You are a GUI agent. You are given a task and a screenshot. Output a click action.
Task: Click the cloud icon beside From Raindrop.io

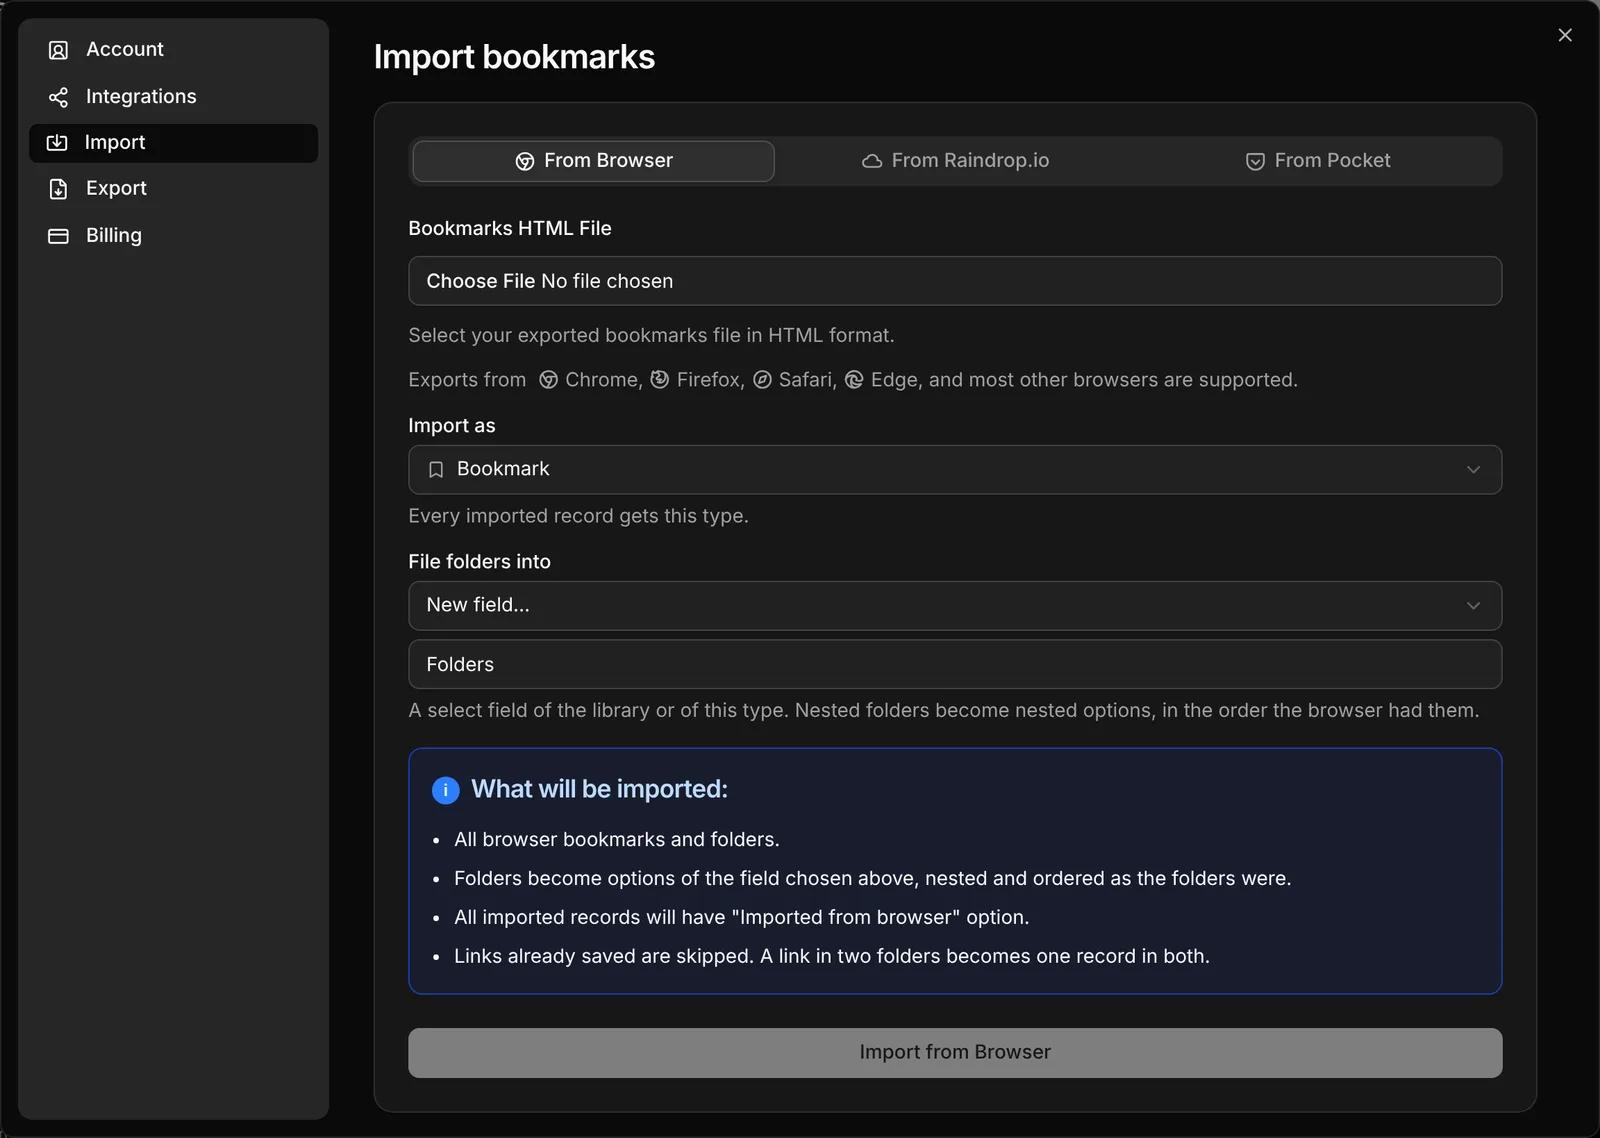pos(872,162)
